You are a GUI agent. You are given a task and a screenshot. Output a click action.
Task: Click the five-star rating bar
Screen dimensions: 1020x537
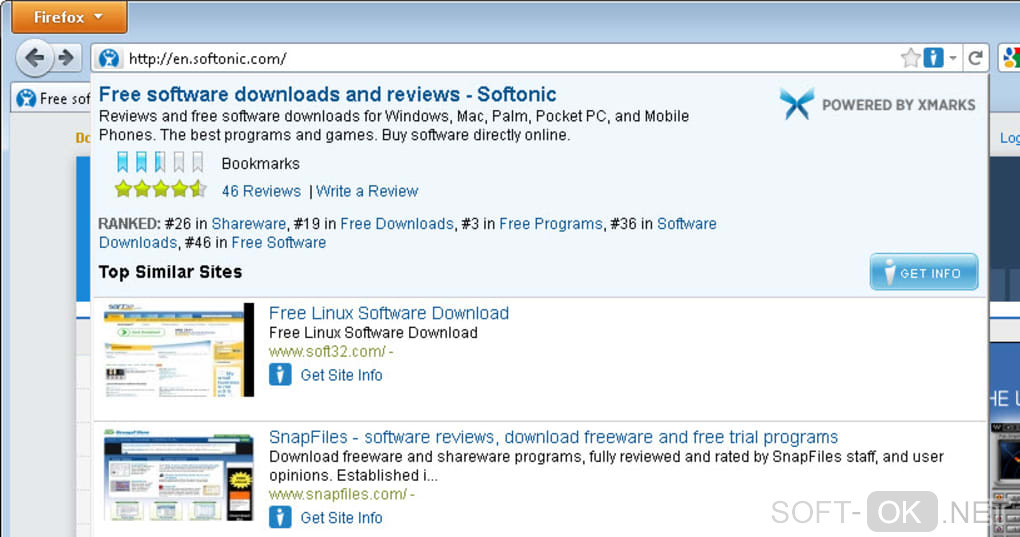(160, 189)
